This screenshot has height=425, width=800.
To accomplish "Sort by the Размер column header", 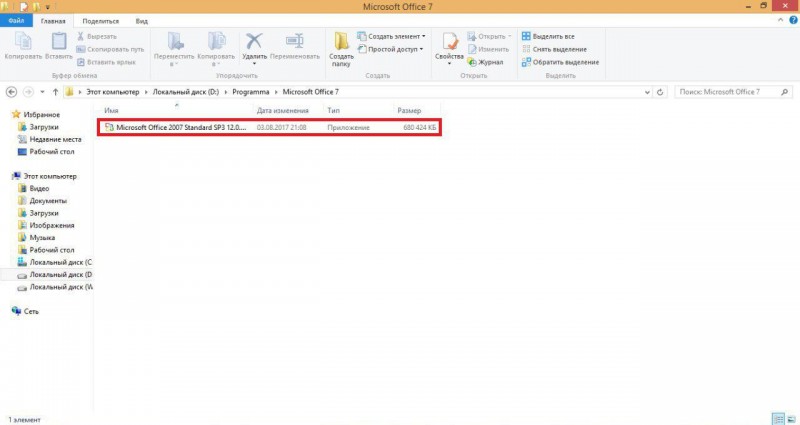I will 409,110.
